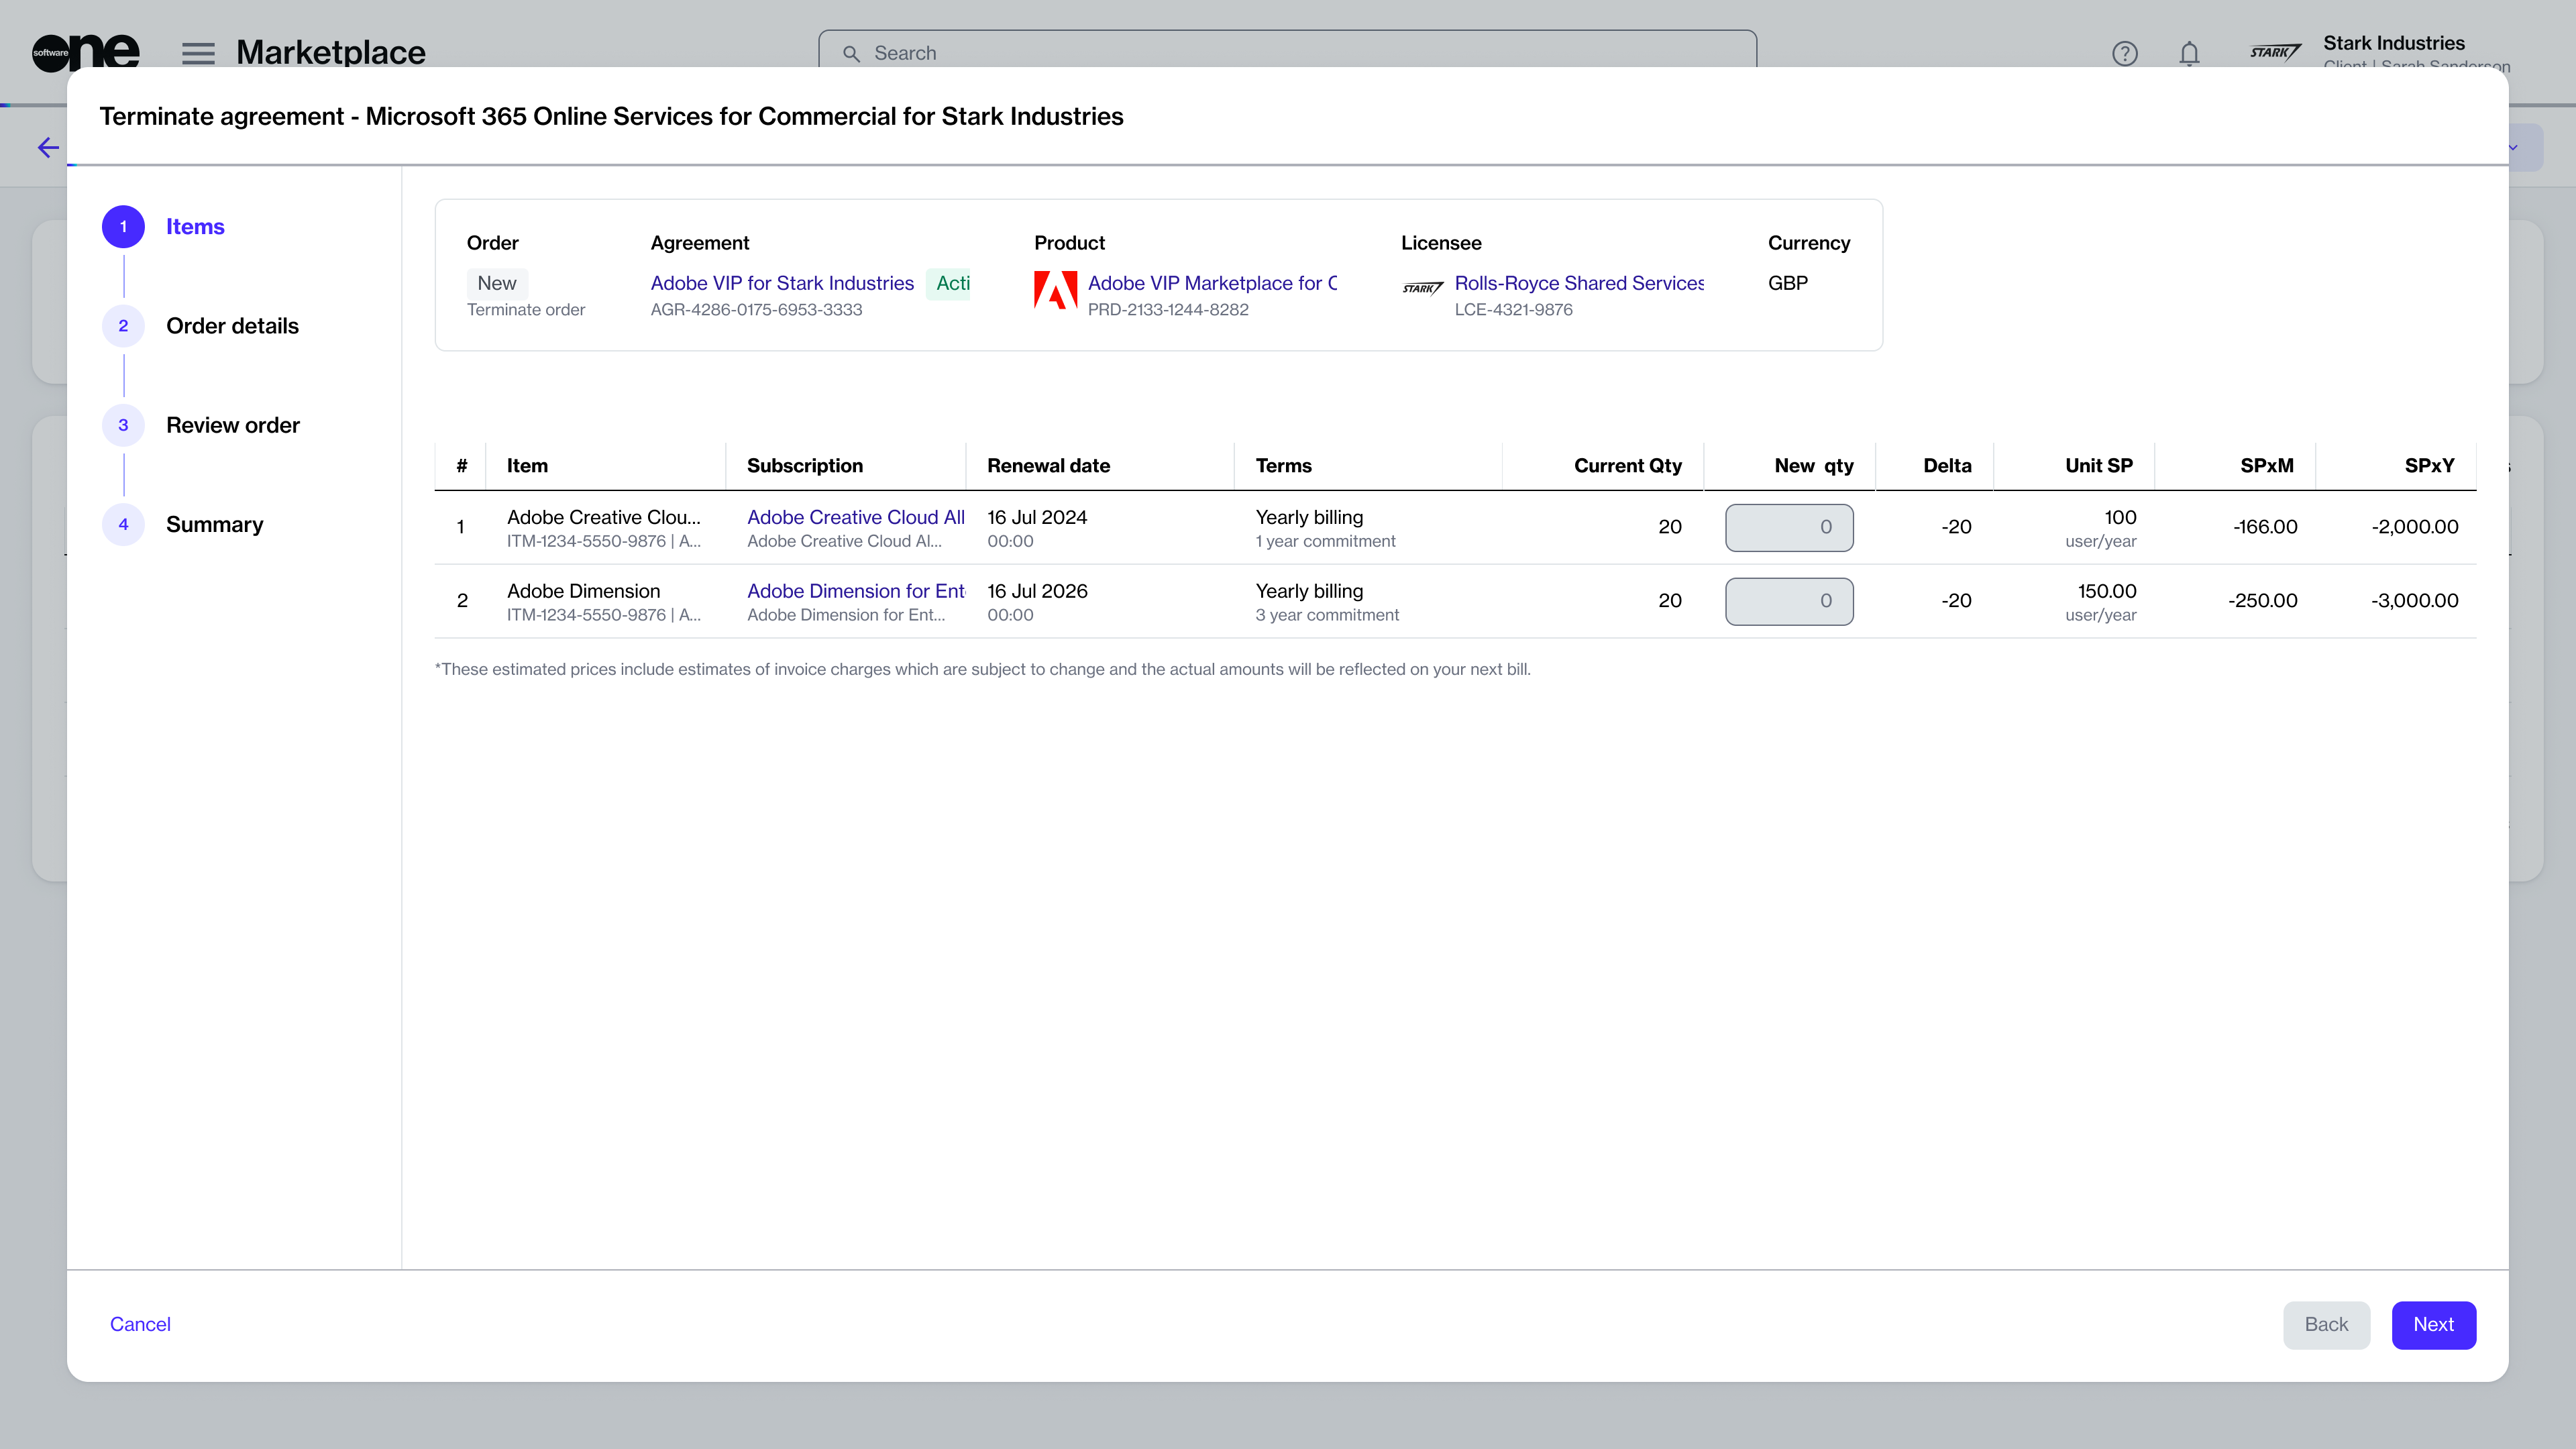2576x1449 pixels.
Task: Go to step 4 Summary
Action: [214, 524]
